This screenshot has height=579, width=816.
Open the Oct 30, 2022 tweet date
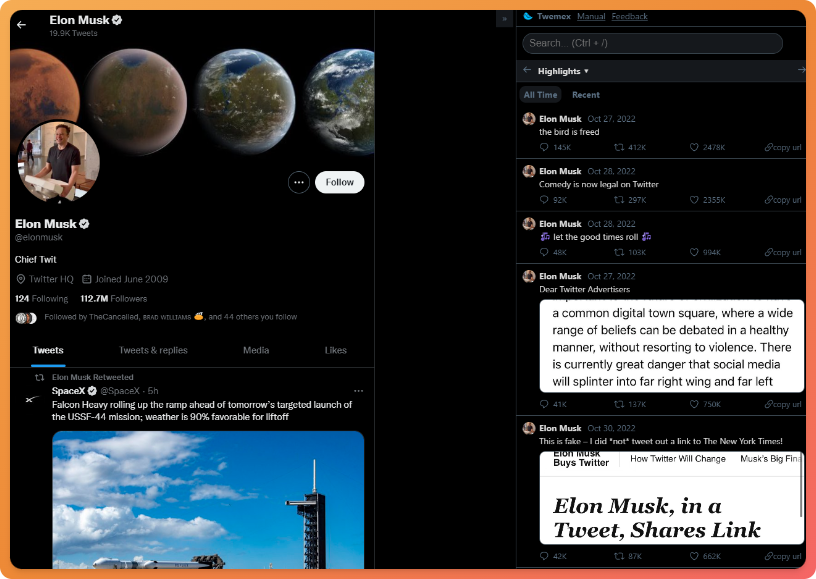click(611, 428)
